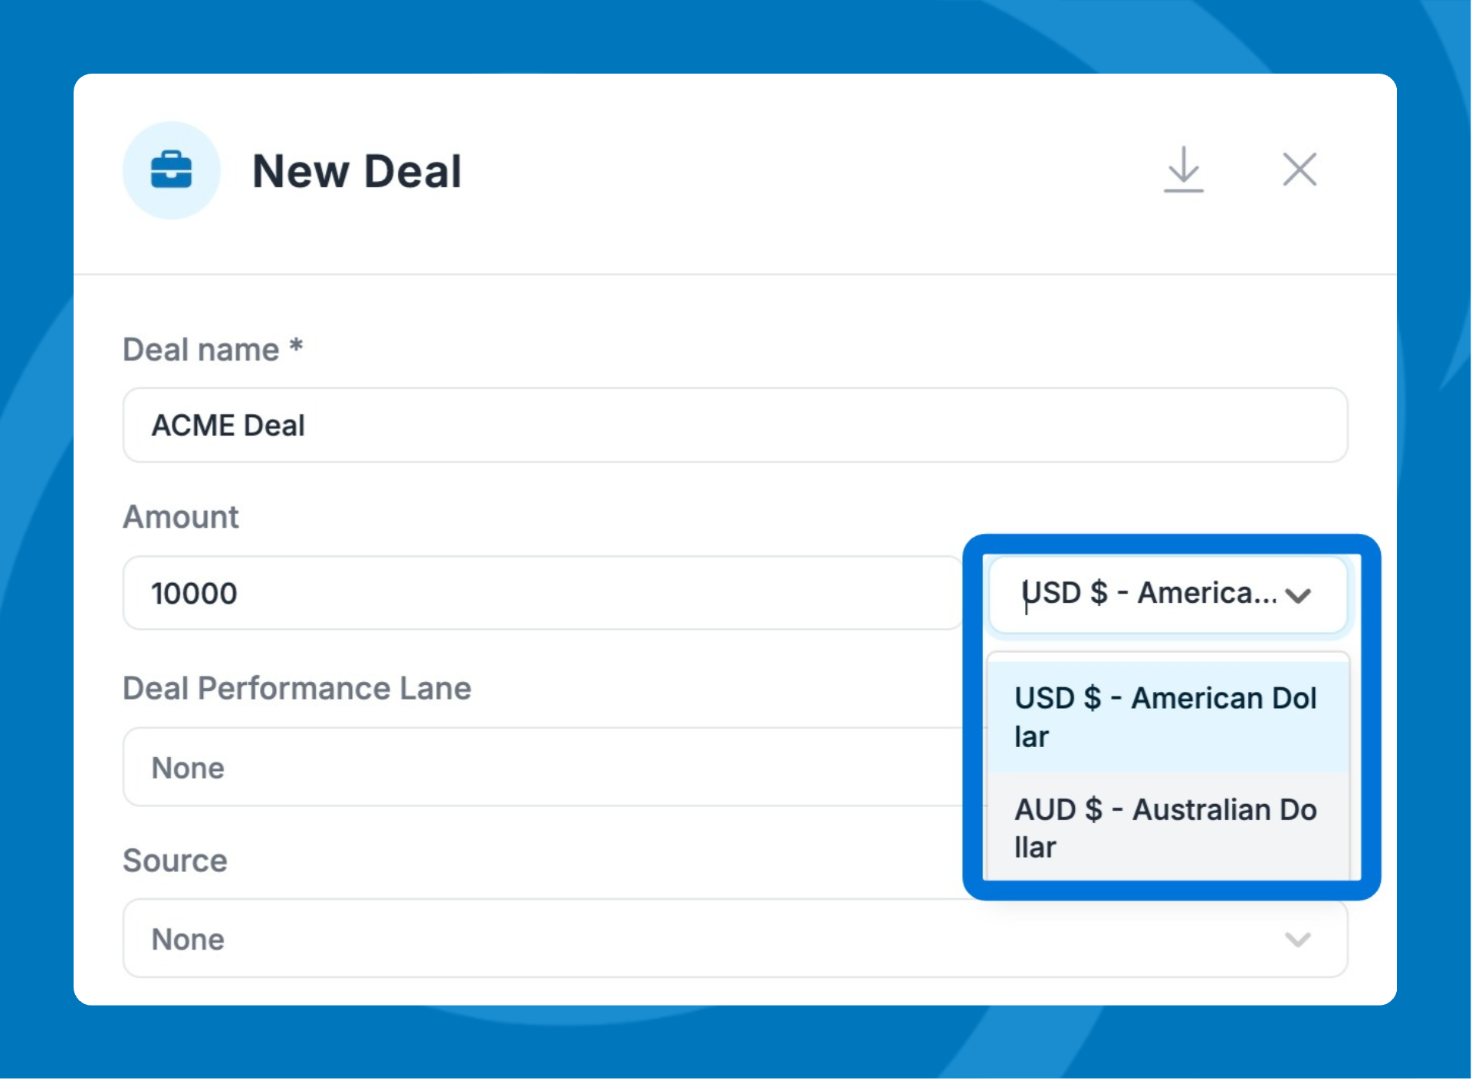
Task: Click the briefcase icon beside New Deal
Action: pyautogui.click(x=171, y=170)
